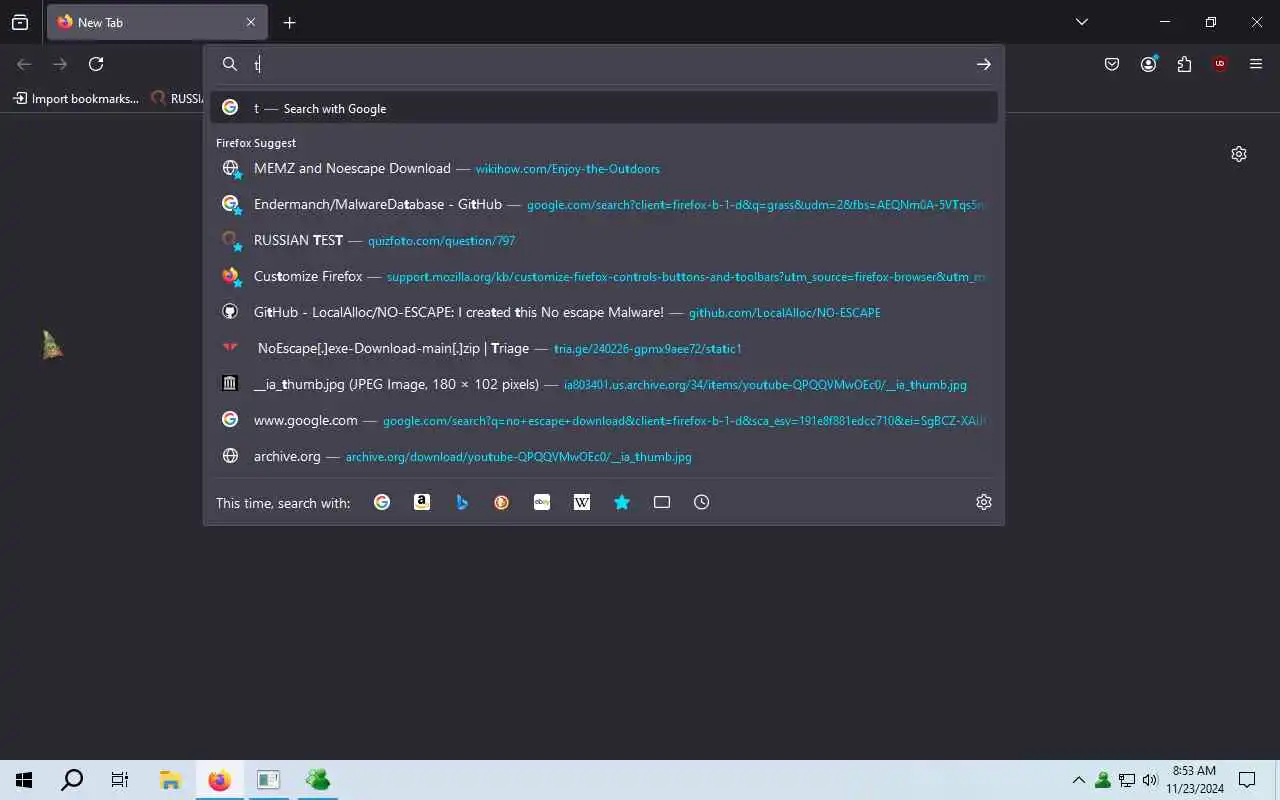Search this time with Amazon icon
The height and width of the screenshot is (800, 1280).
[x=422, y=502]
